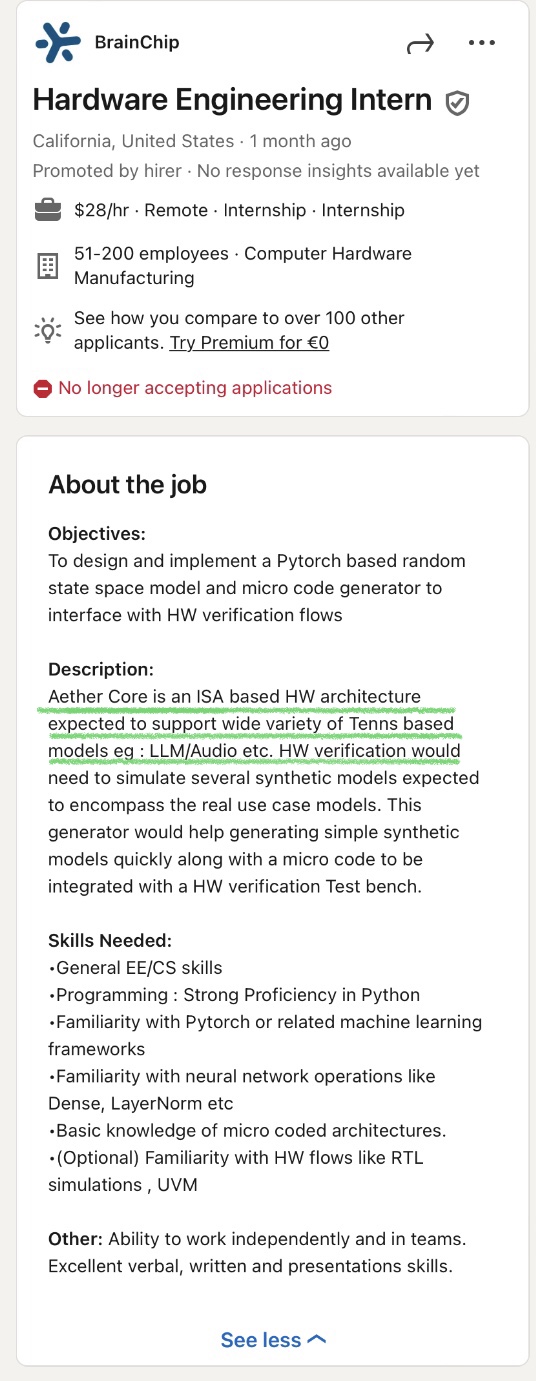Open the BrainChip company name link
This screenshot has height=1381, width=536.
137,42
